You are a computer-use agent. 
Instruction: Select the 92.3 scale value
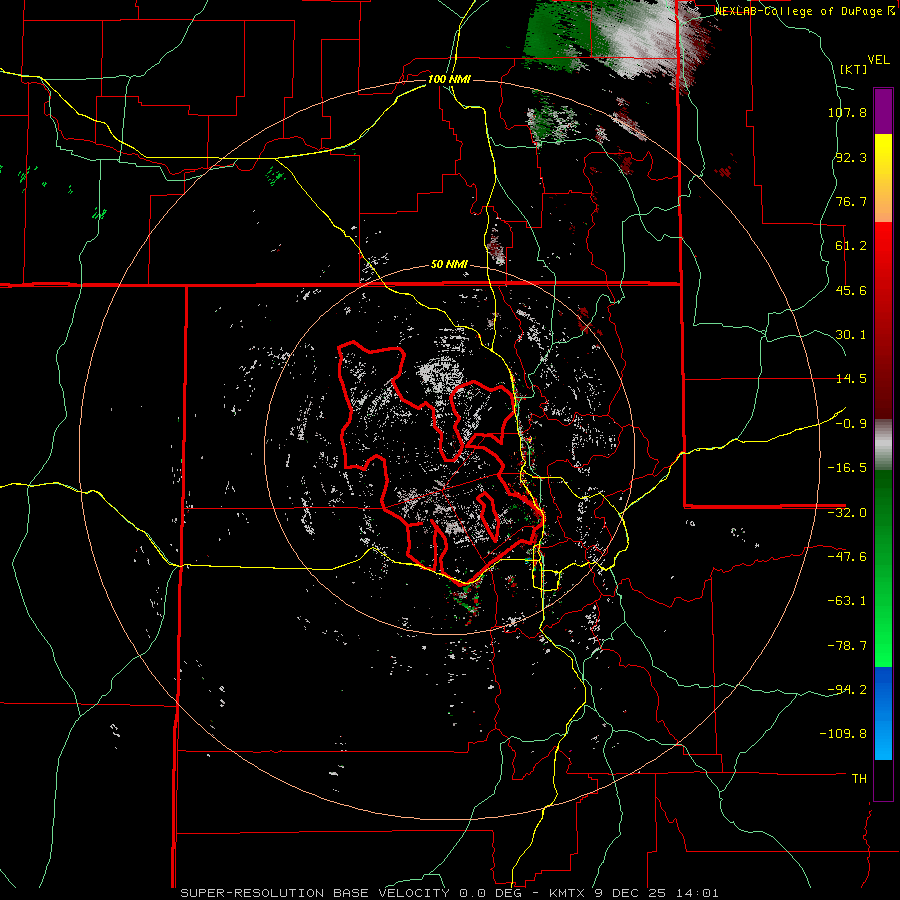[x=851, y=157]
